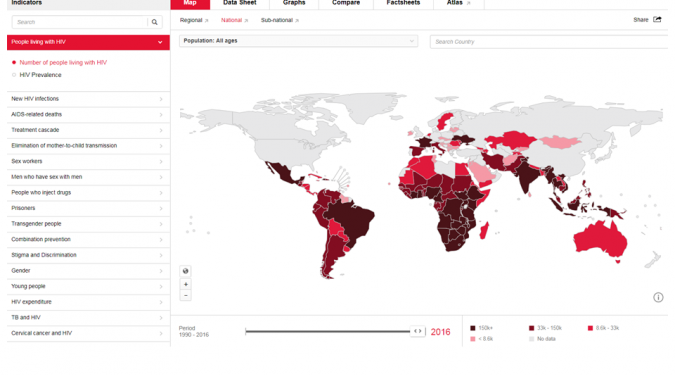
Task: Switch to the Graphs tab
Action: pos(294,3)
